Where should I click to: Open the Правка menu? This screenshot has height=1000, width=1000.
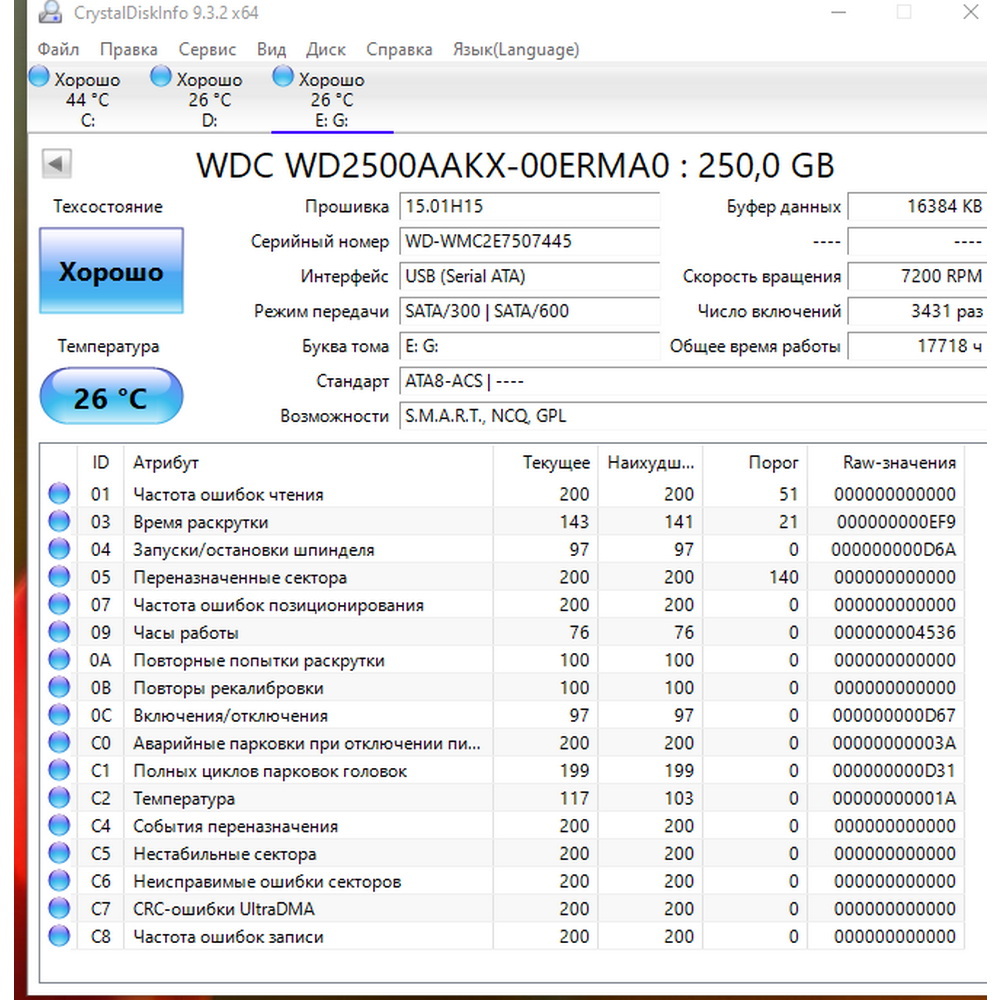[x=129, y=49]
